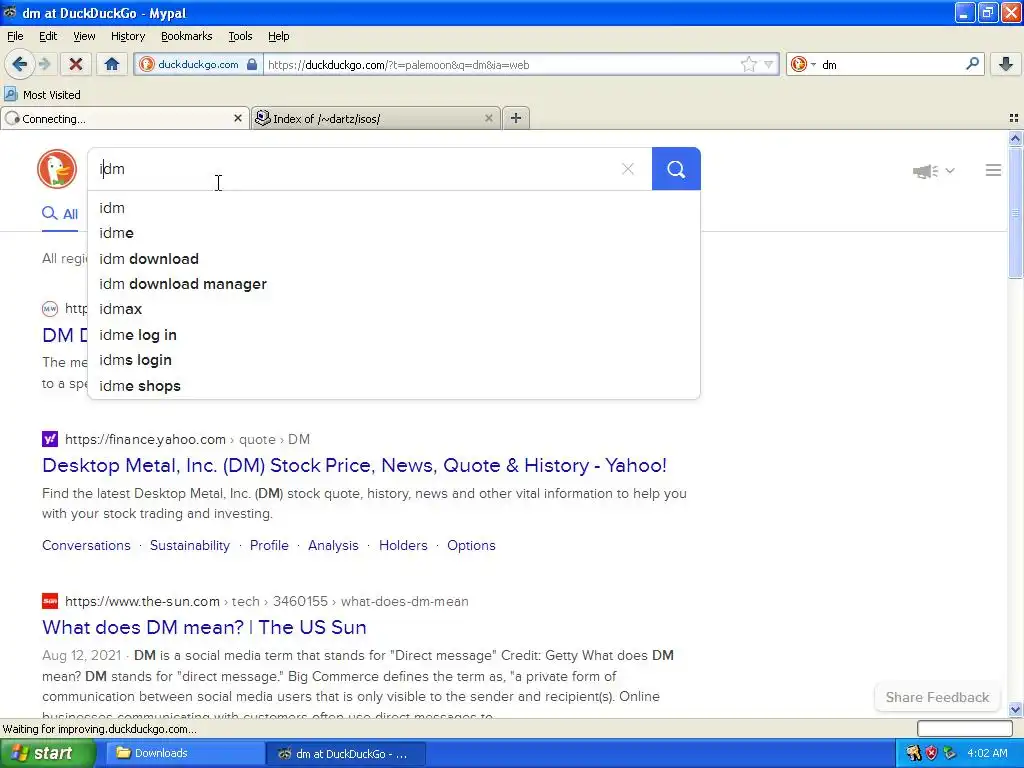The width and height of the screenshot is (1024, 768).
Task: Click the Yahoo favicon beside finance result
Action: (50, 439)
